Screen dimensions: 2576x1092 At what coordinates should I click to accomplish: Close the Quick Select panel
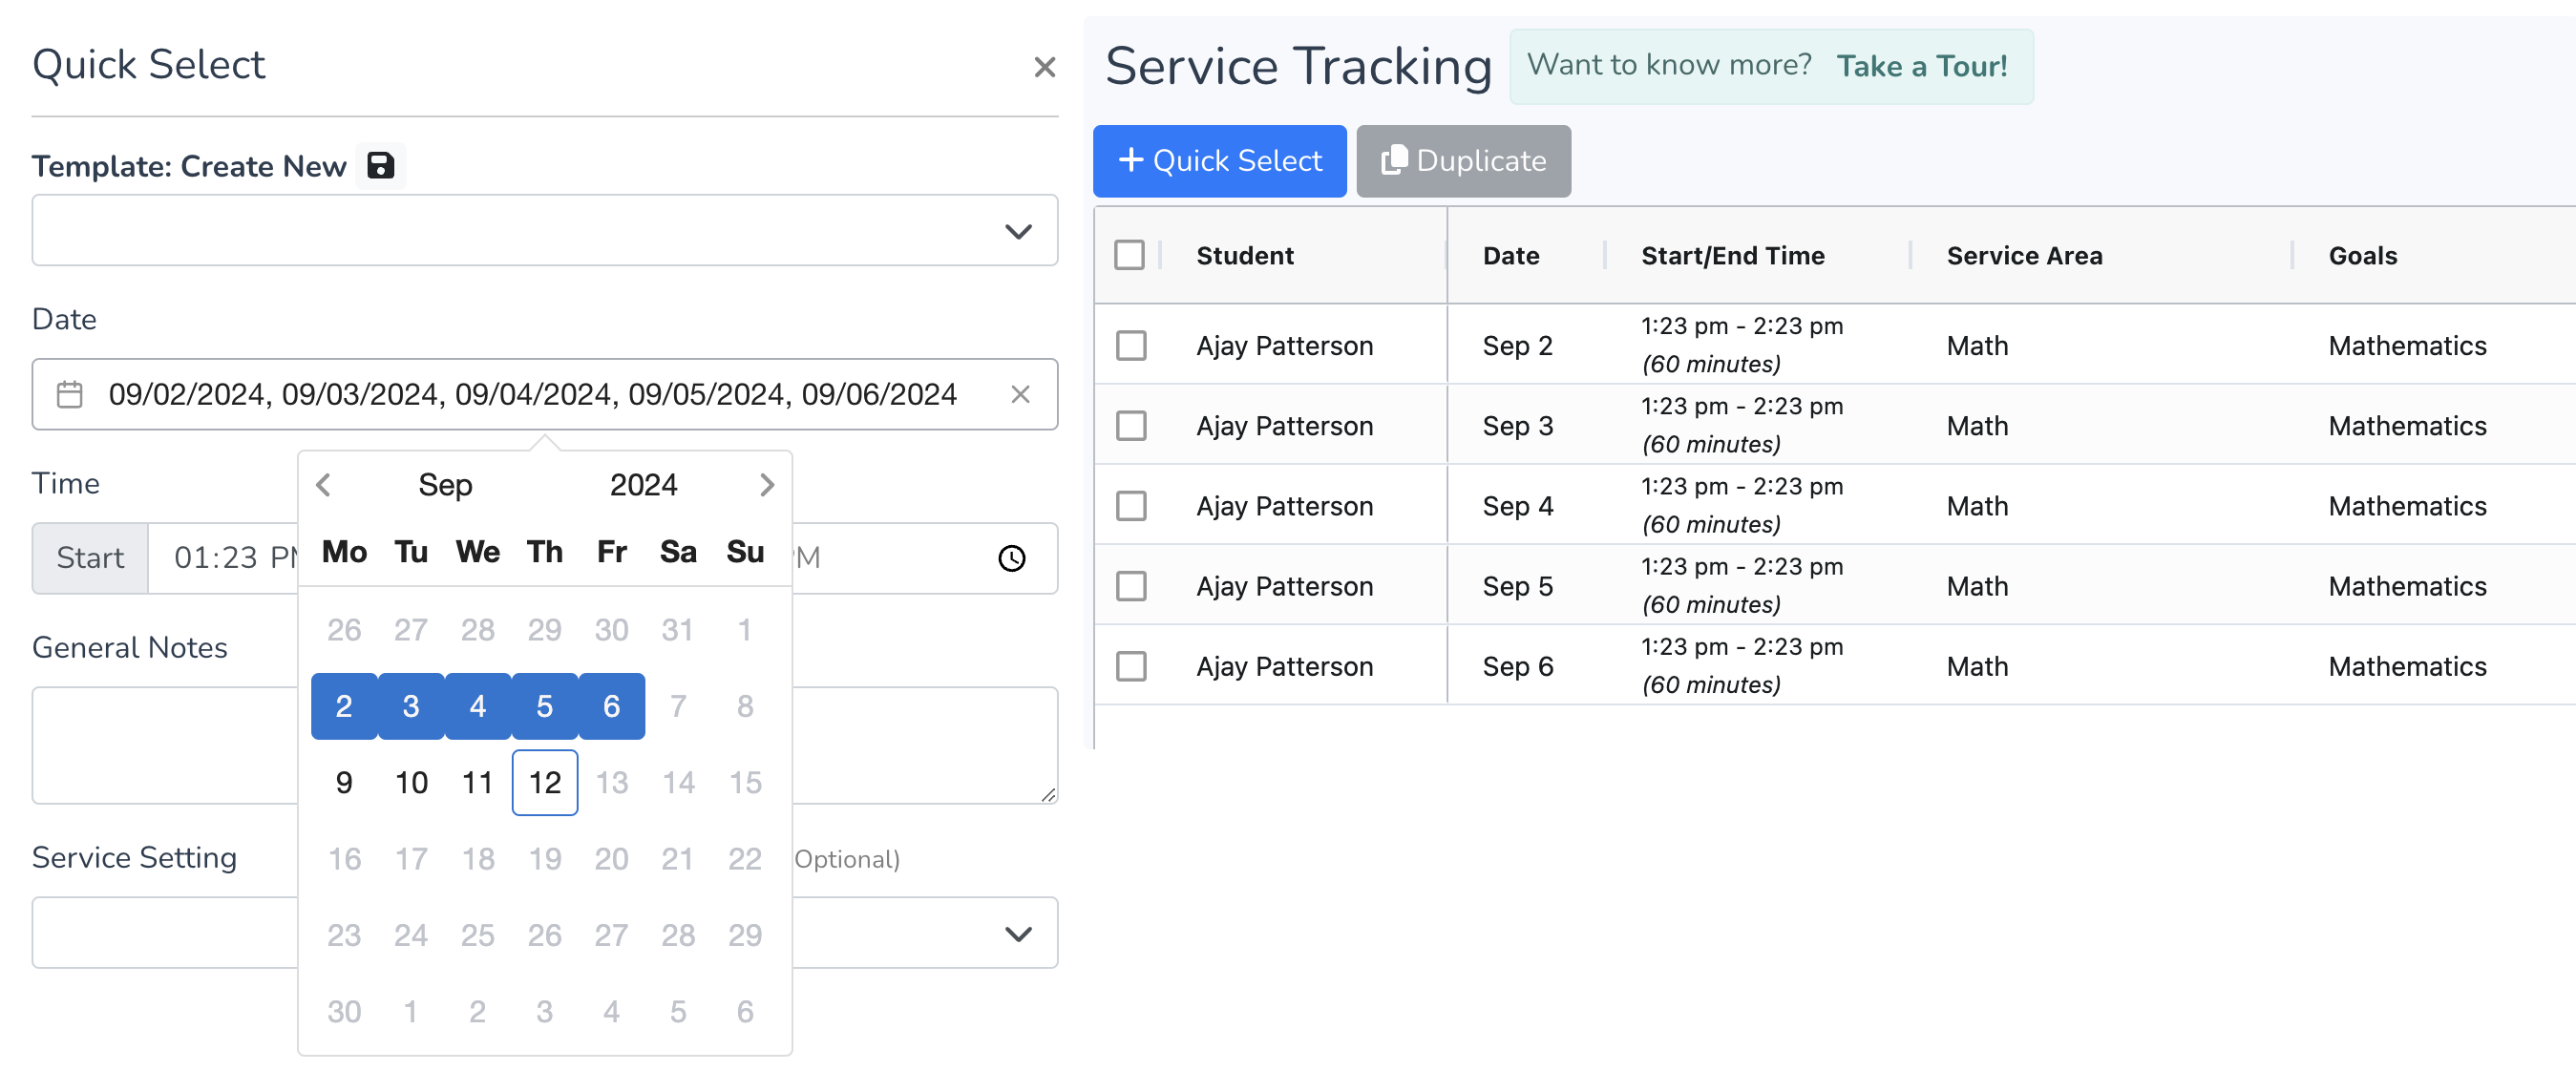(x=1044, y=67)
